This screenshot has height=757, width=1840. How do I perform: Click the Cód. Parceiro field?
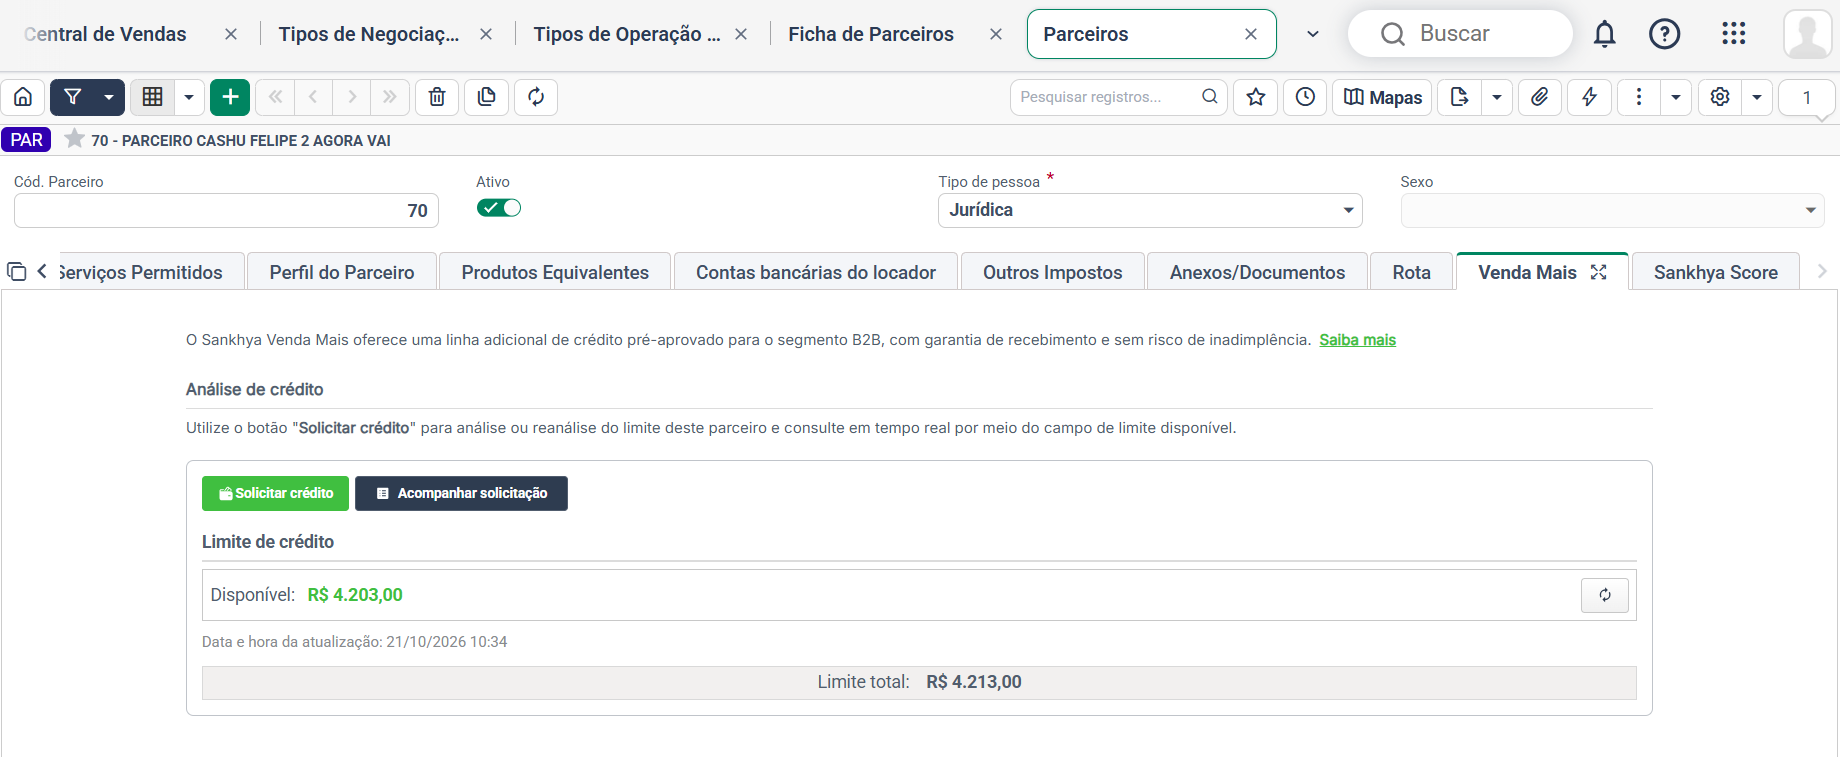coord(226,210)
